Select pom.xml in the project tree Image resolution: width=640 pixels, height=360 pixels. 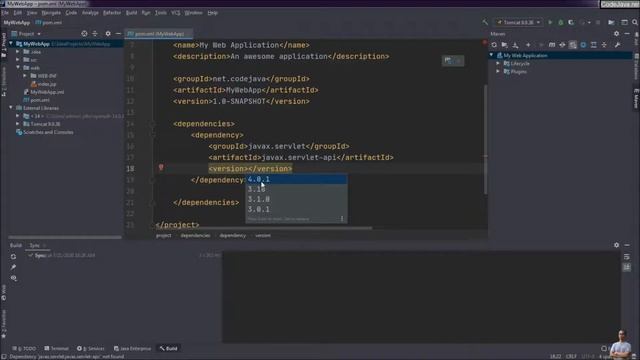36,100
